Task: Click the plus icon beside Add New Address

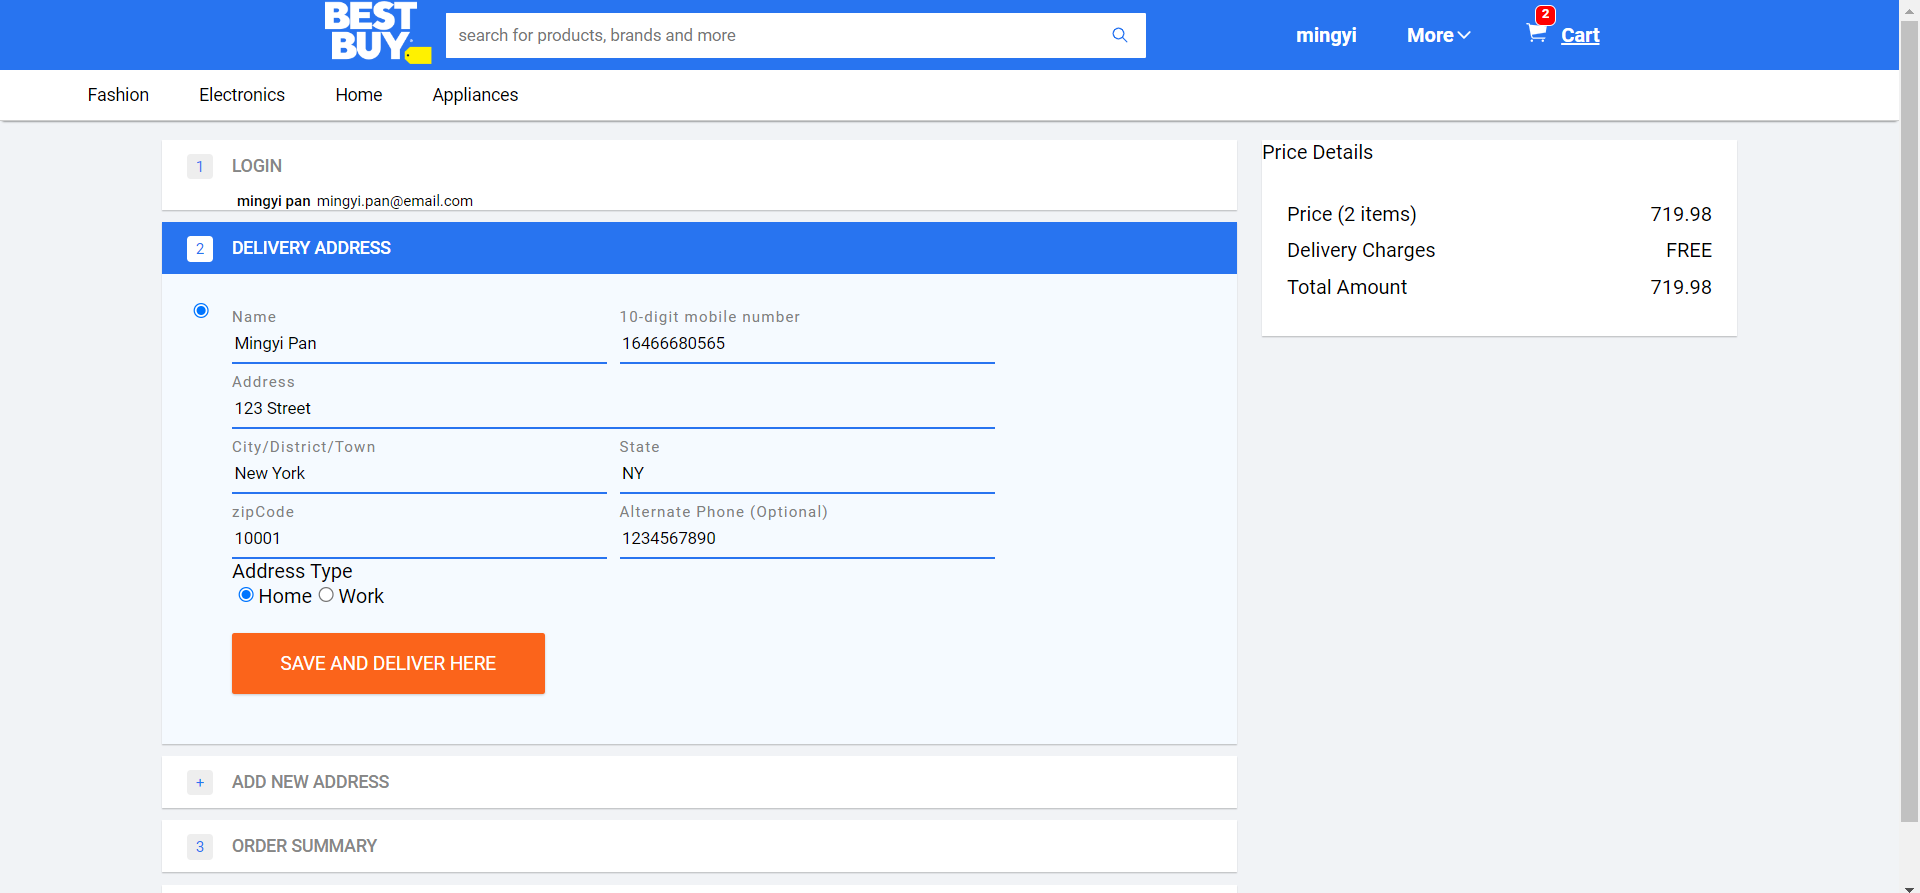Action: (200, 782)
